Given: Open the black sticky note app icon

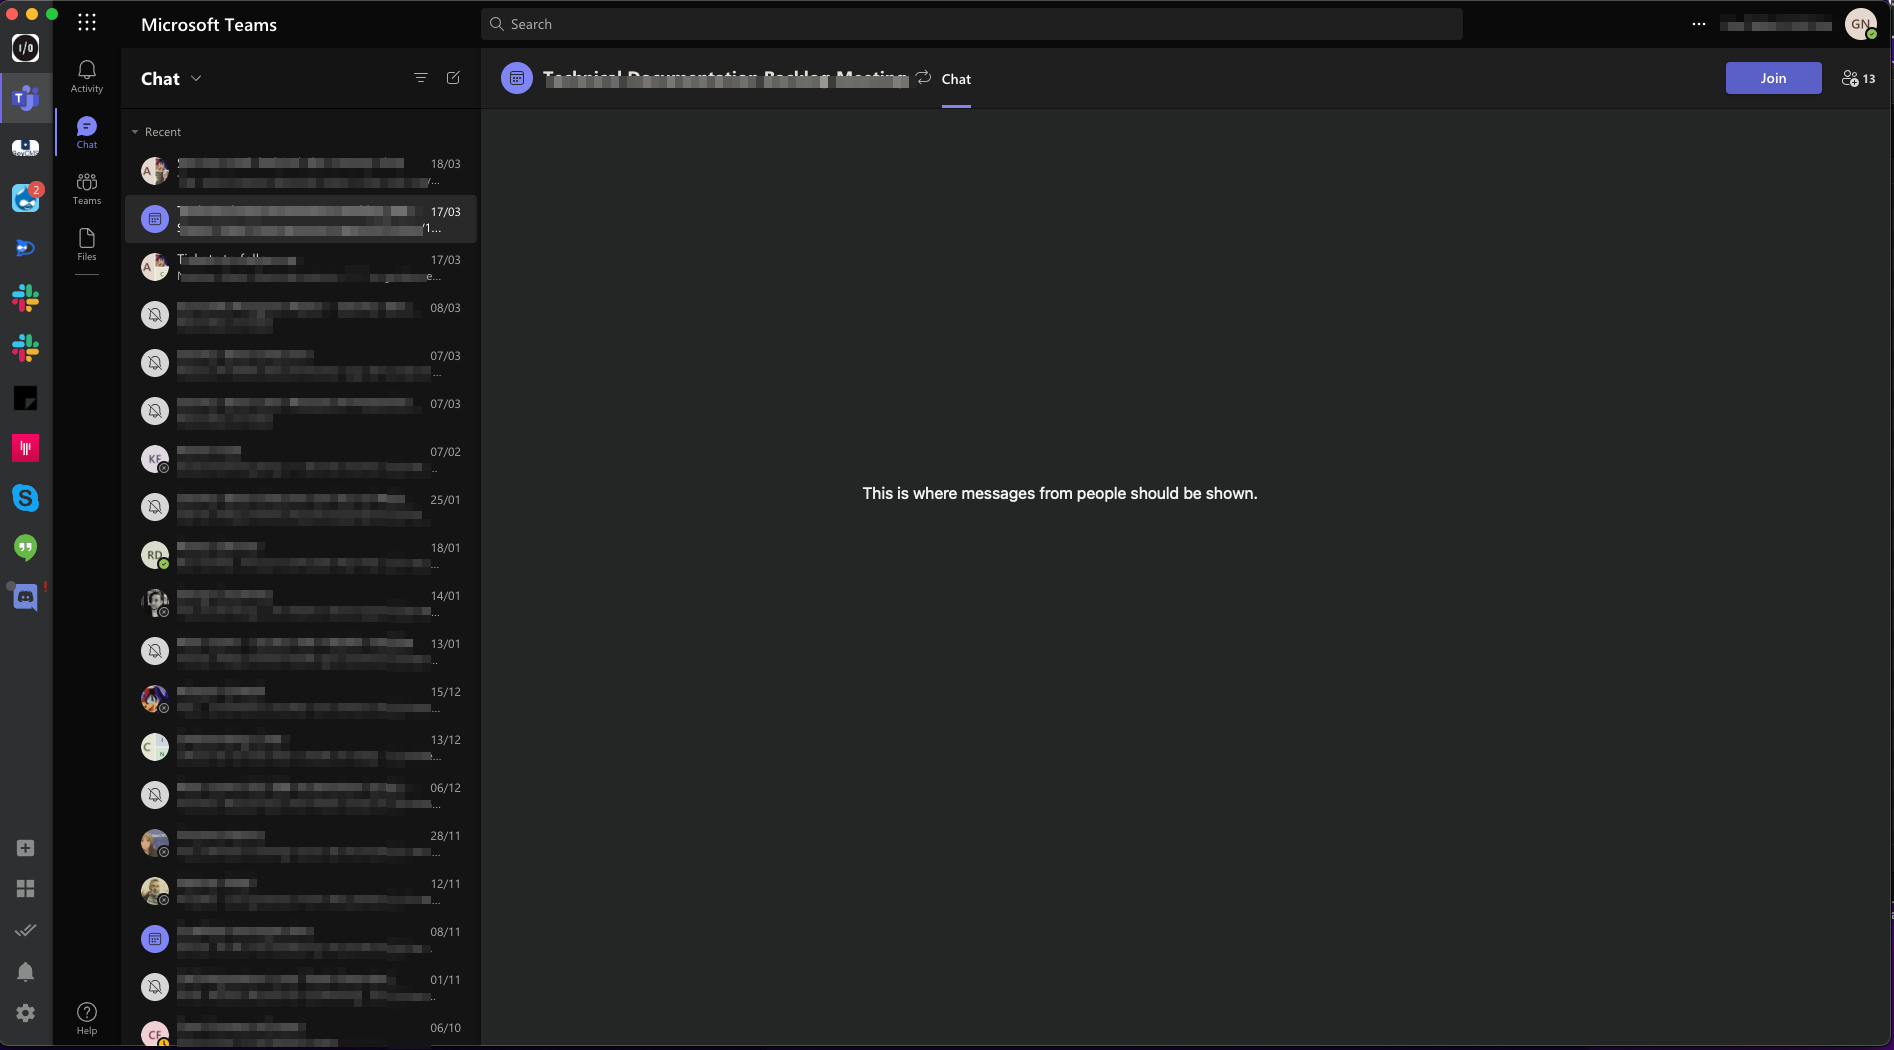Looking at the screenshot, I should click(x=25, y=398).
